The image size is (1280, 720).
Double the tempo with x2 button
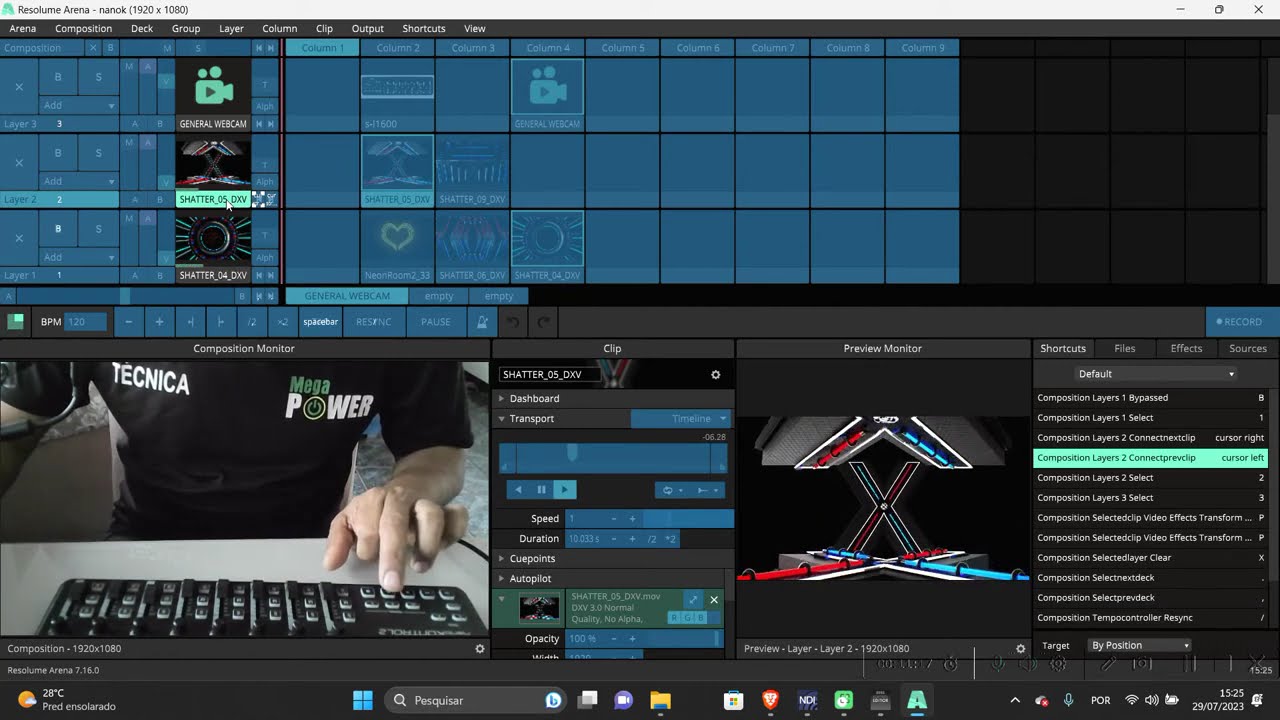click(283, 322)
